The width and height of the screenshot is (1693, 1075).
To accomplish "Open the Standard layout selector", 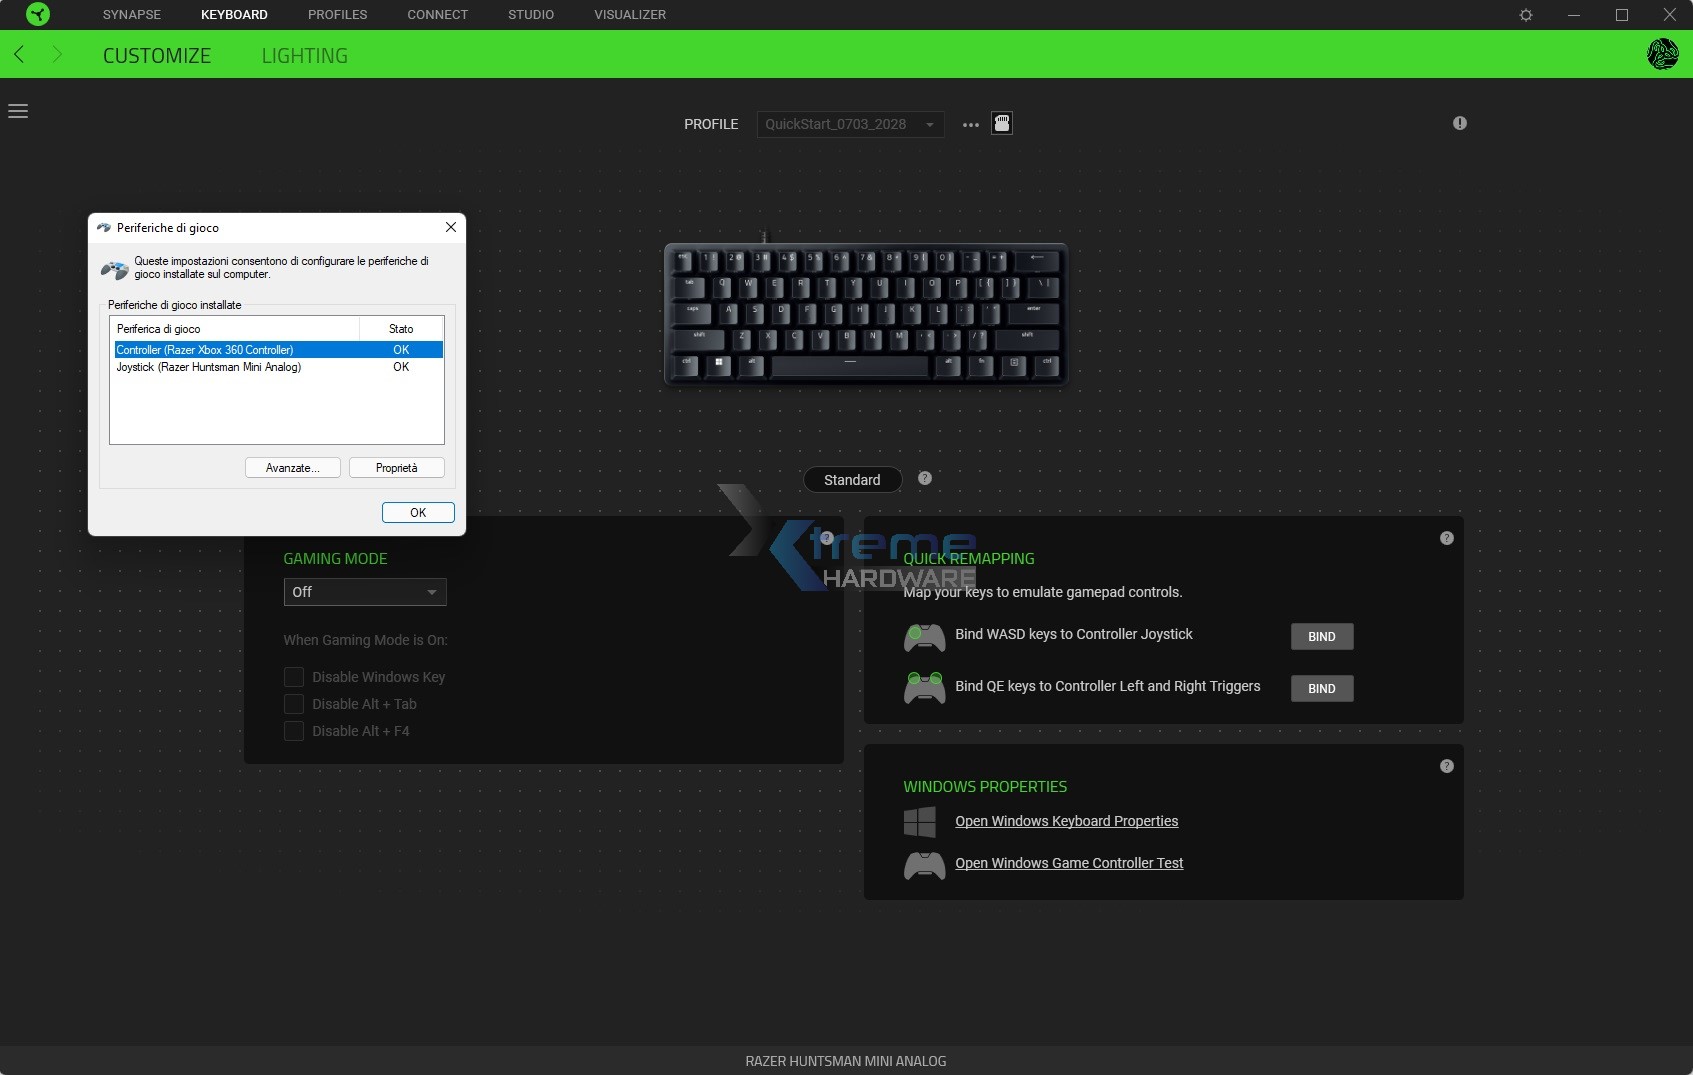I will click(x=852, y=480).
